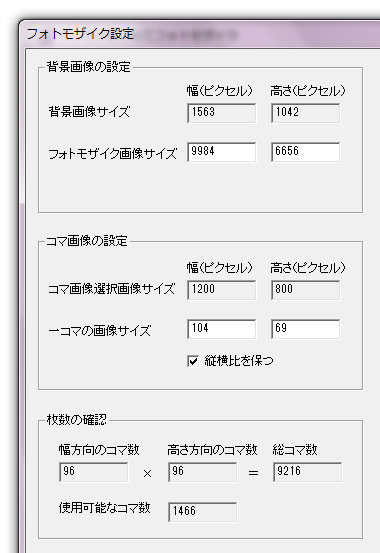The width and height of the screenshot is (380, 553).
Task: Edit the single frame width field 104
Action: pos(222,329)
